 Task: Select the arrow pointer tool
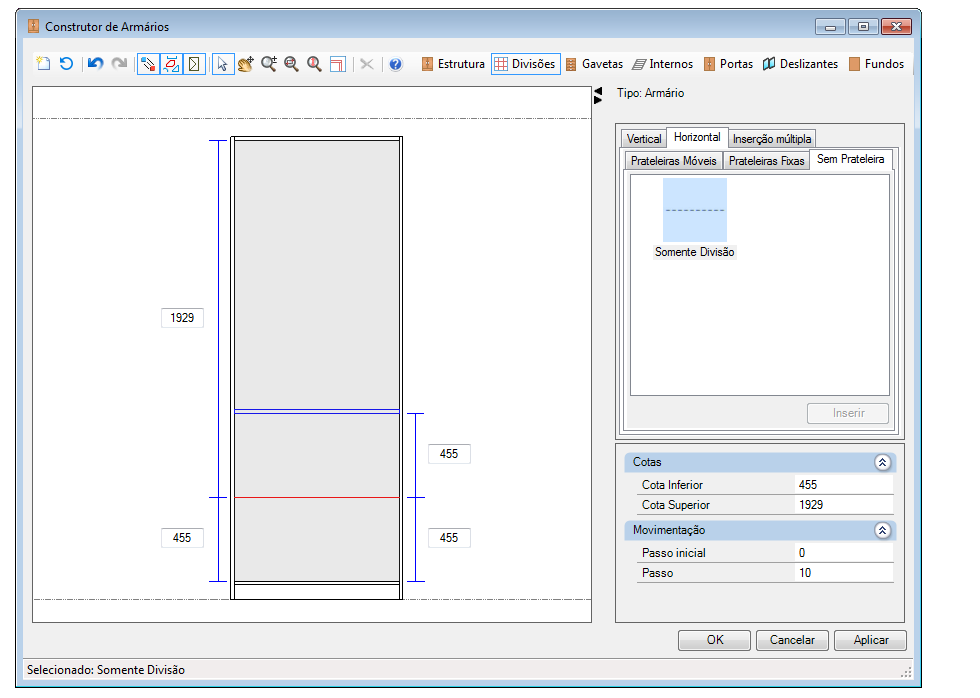pos(222,64)
